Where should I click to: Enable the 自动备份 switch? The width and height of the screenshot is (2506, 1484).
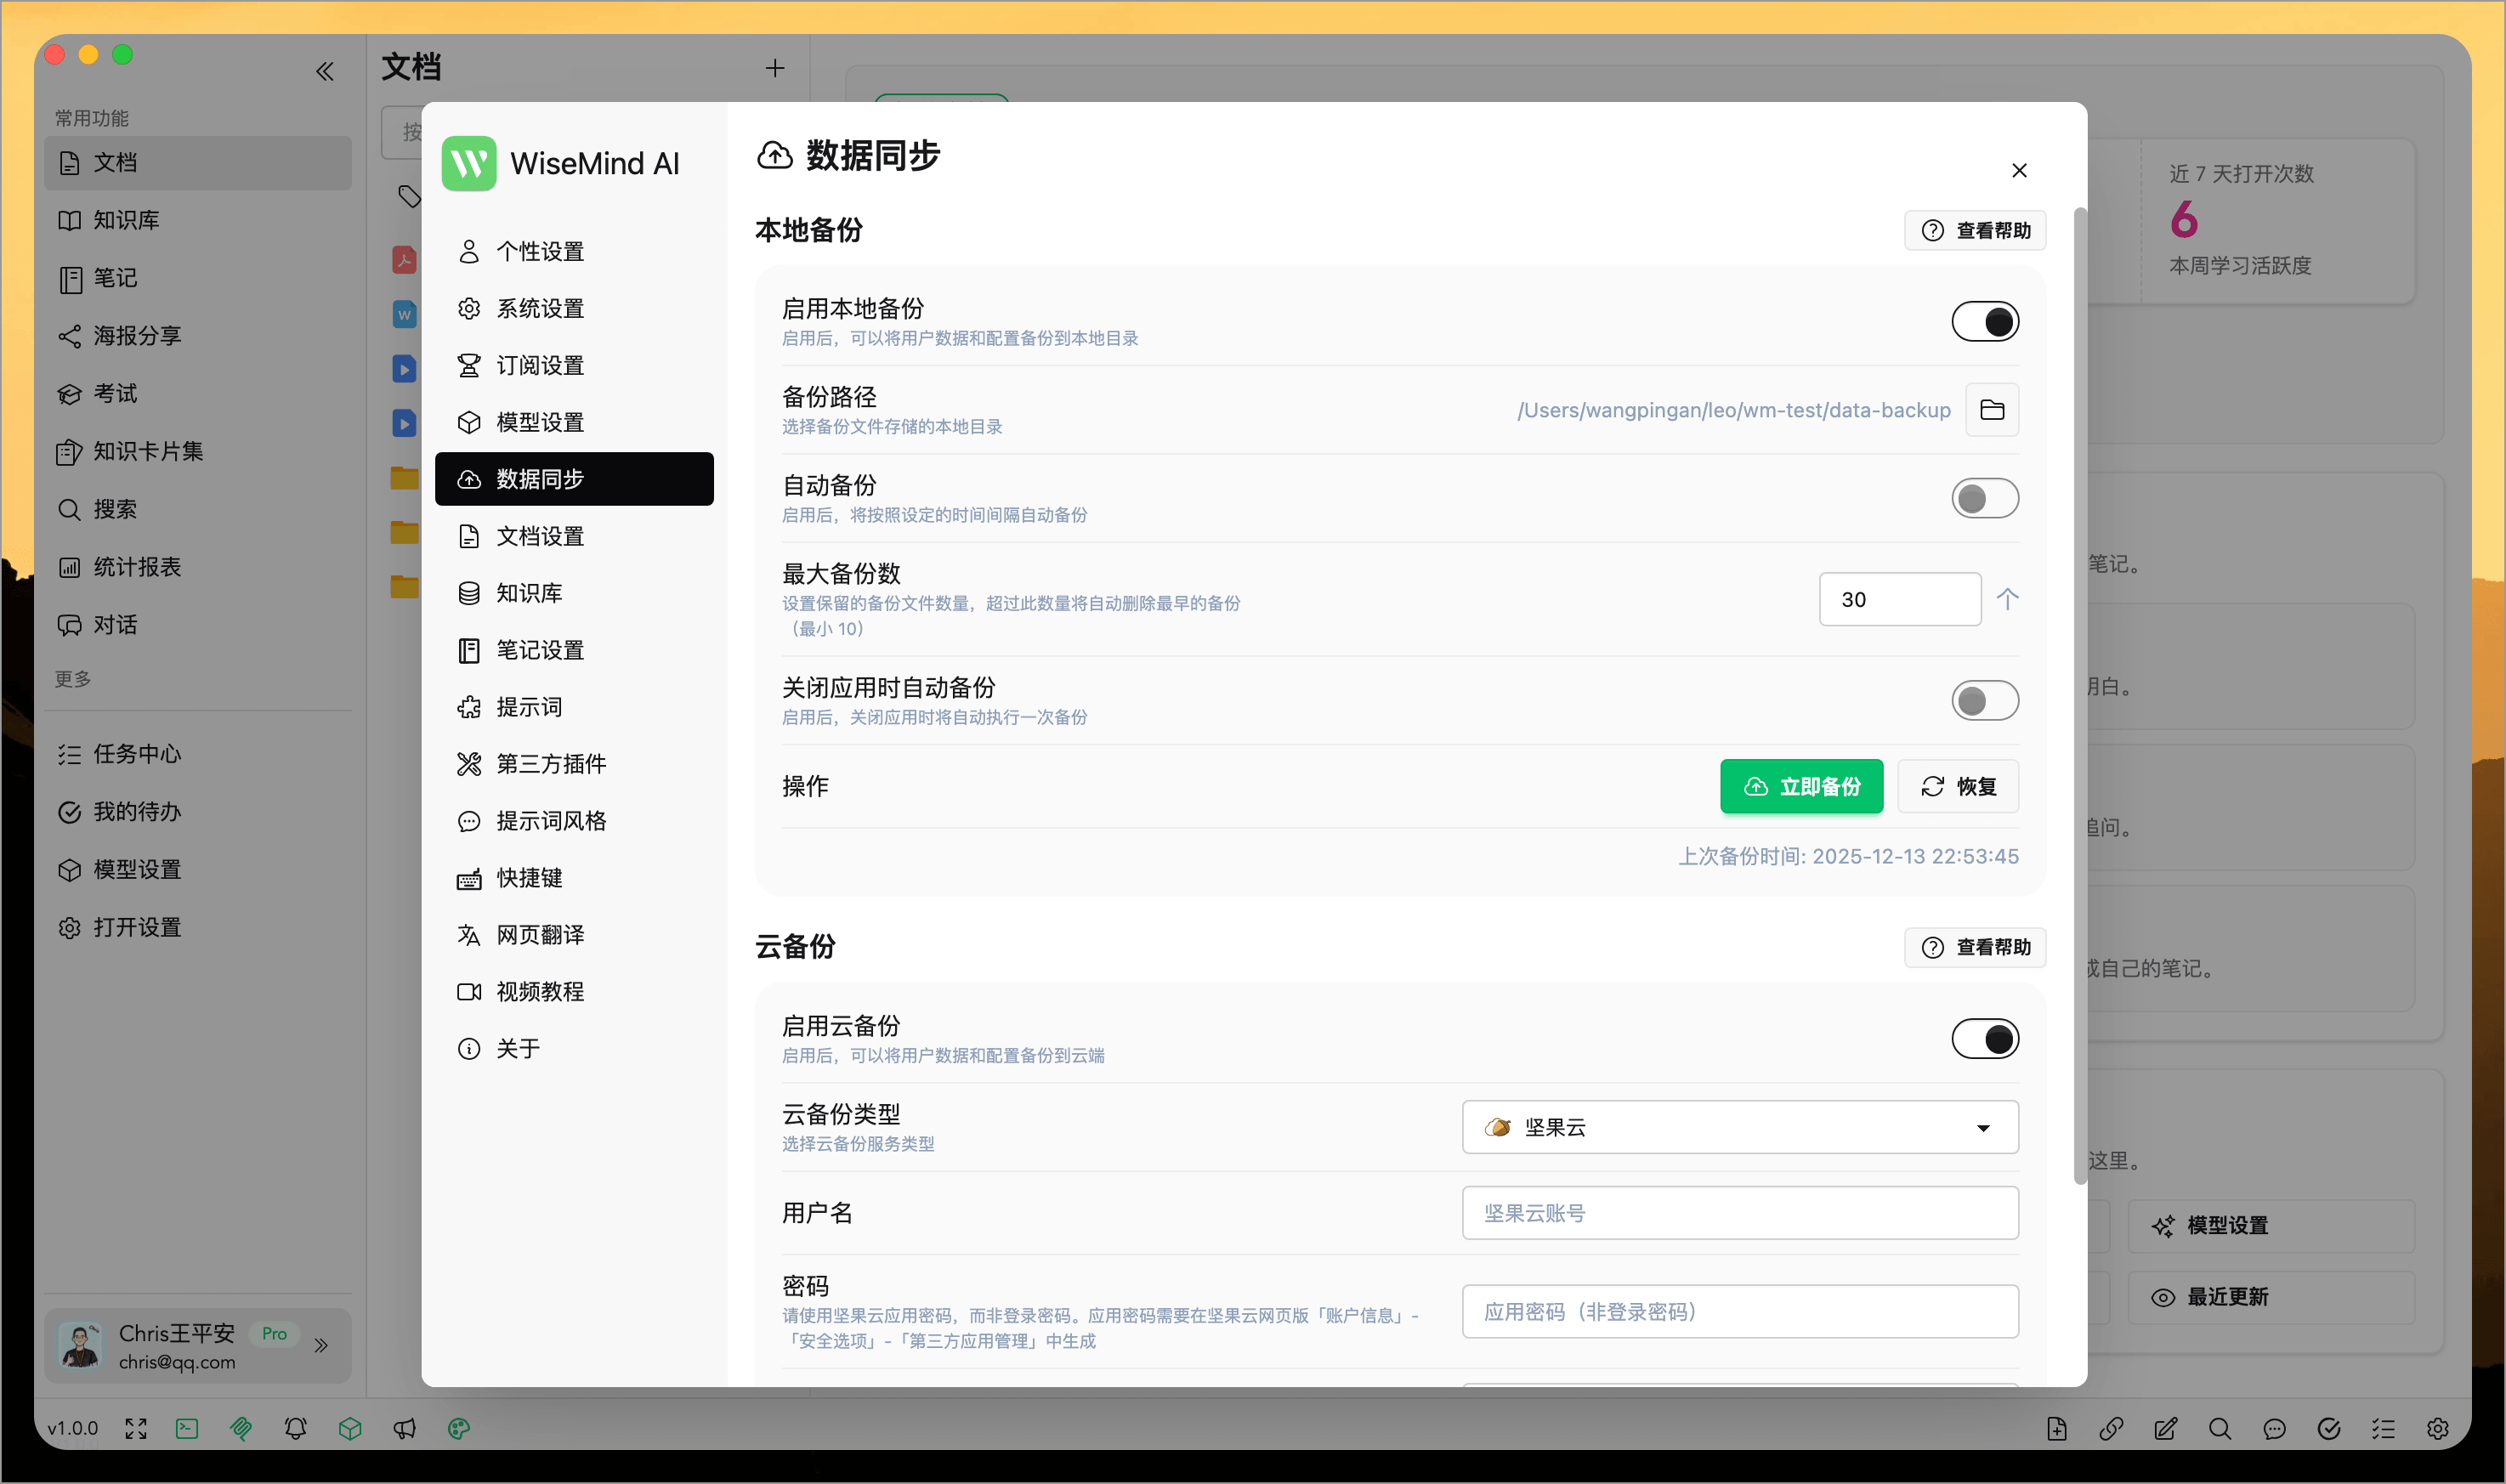point(1985,498)
